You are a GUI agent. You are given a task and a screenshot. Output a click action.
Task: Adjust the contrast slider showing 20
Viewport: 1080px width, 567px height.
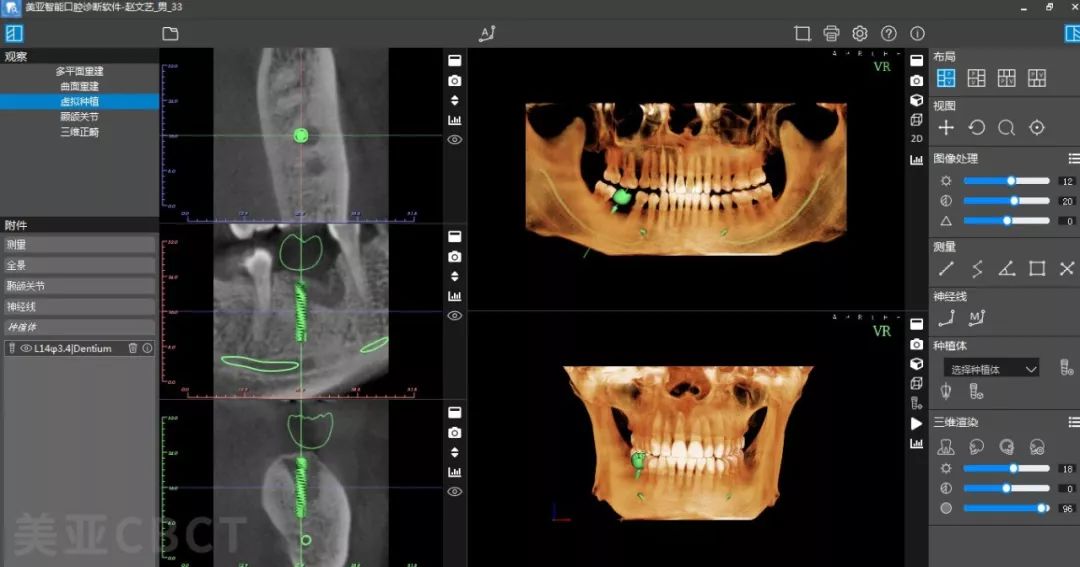[1006, 200]
